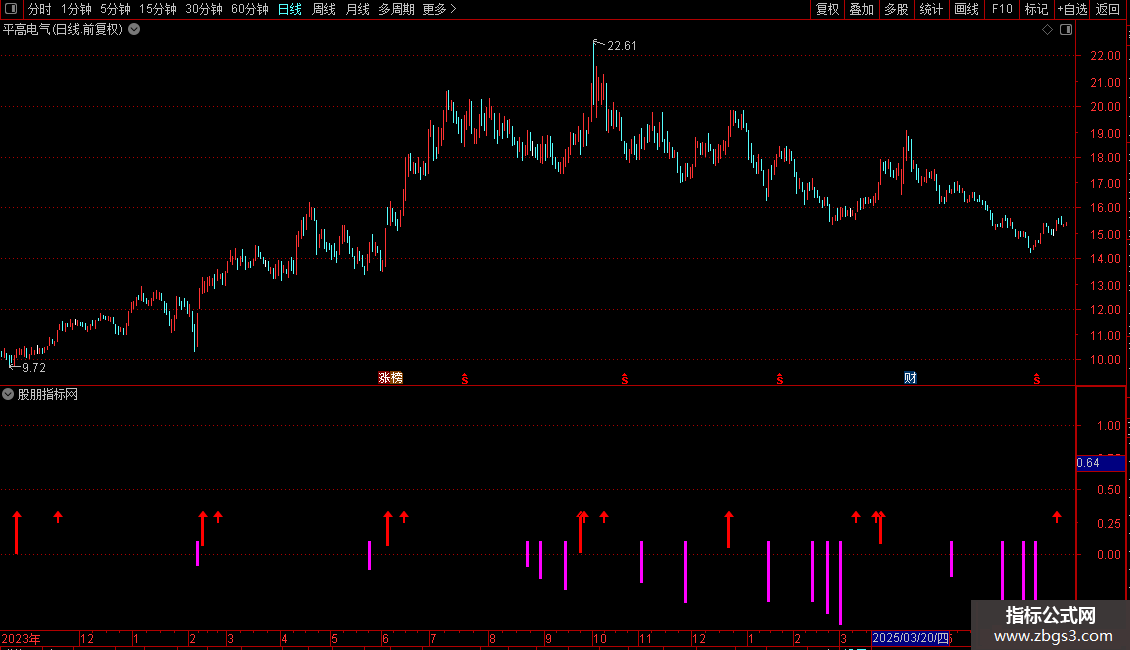Click the 22.61 high price label
The height and width of the screenshot is (650, 1130).
622,46
